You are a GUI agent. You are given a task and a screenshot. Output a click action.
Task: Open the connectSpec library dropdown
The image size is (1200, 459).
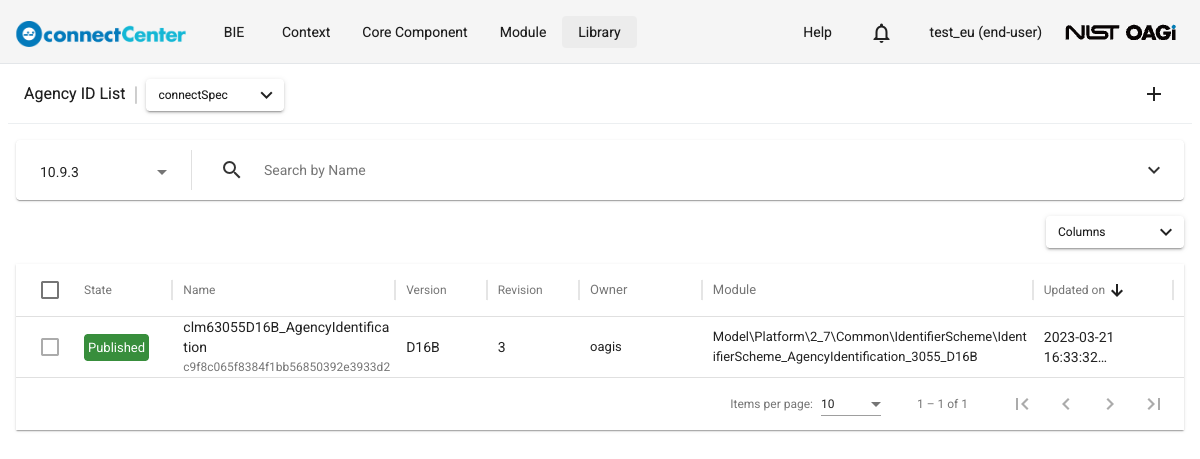(215, 95)
